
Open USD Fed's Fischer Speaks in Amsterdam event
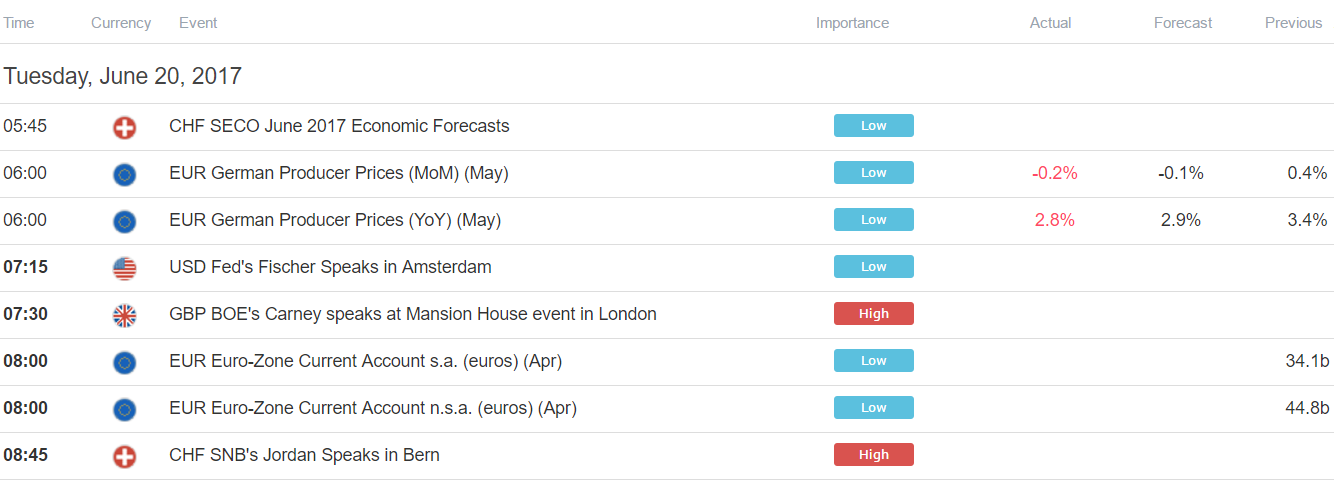(x=330, y=267)
